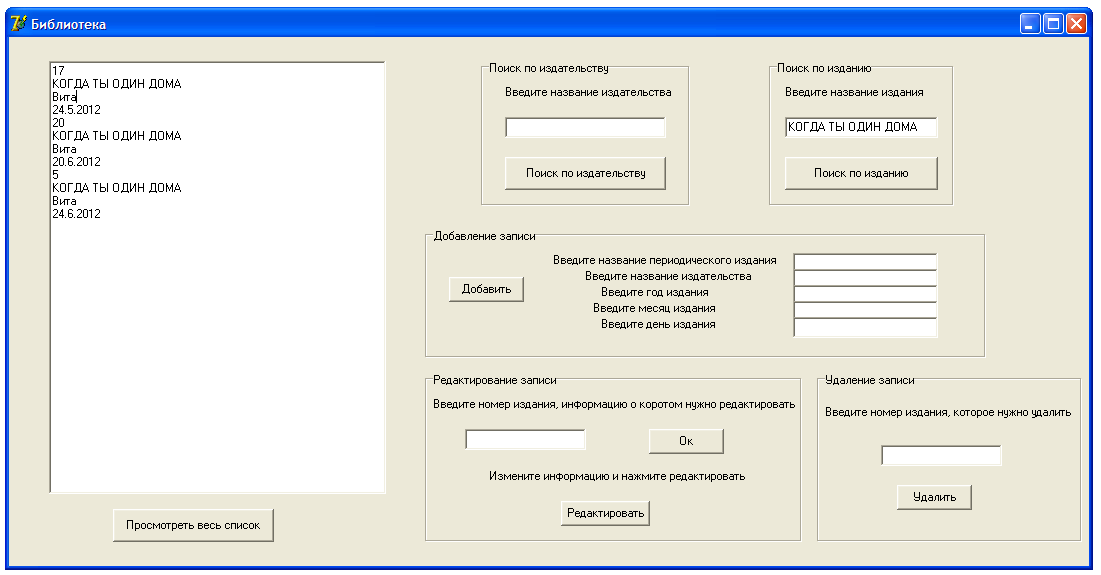Screen dimensions: 1101x575
Task: Click the 'Введите название издательства' label in the publisher search group
Action: click(x=588, y=92)
